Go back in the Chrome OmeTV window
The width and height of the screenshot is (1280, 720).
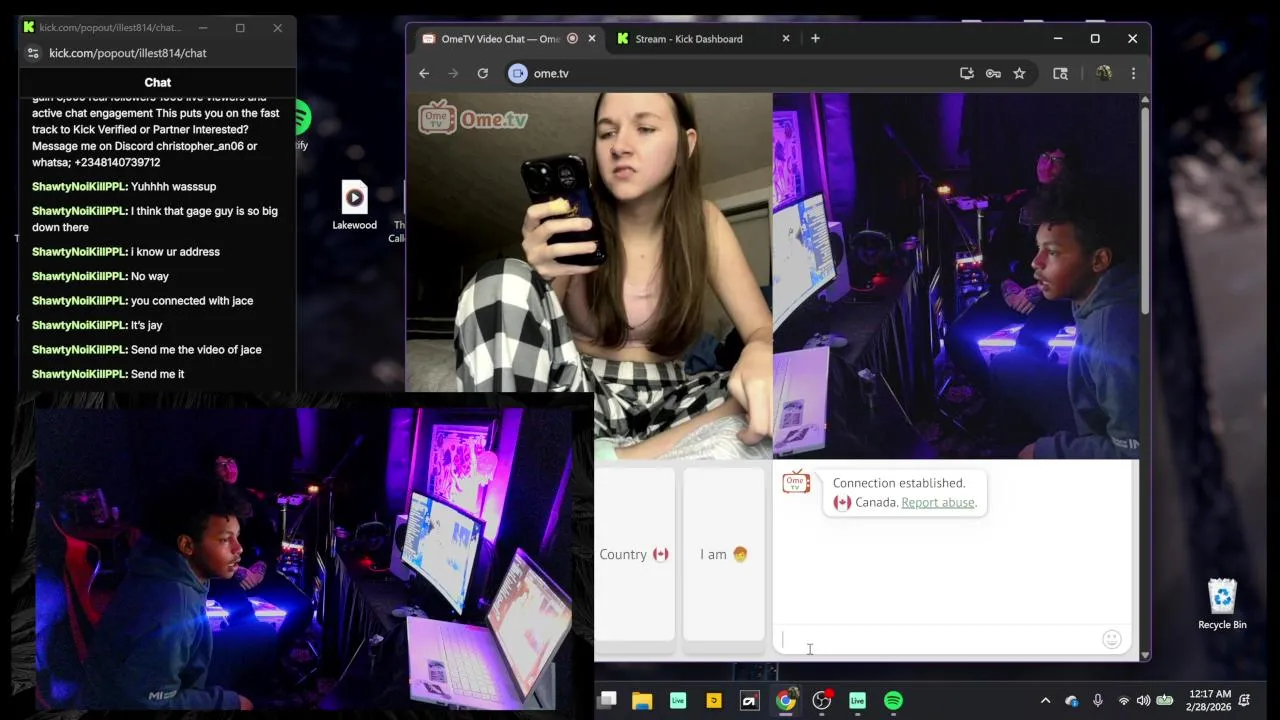pos(424,73)
